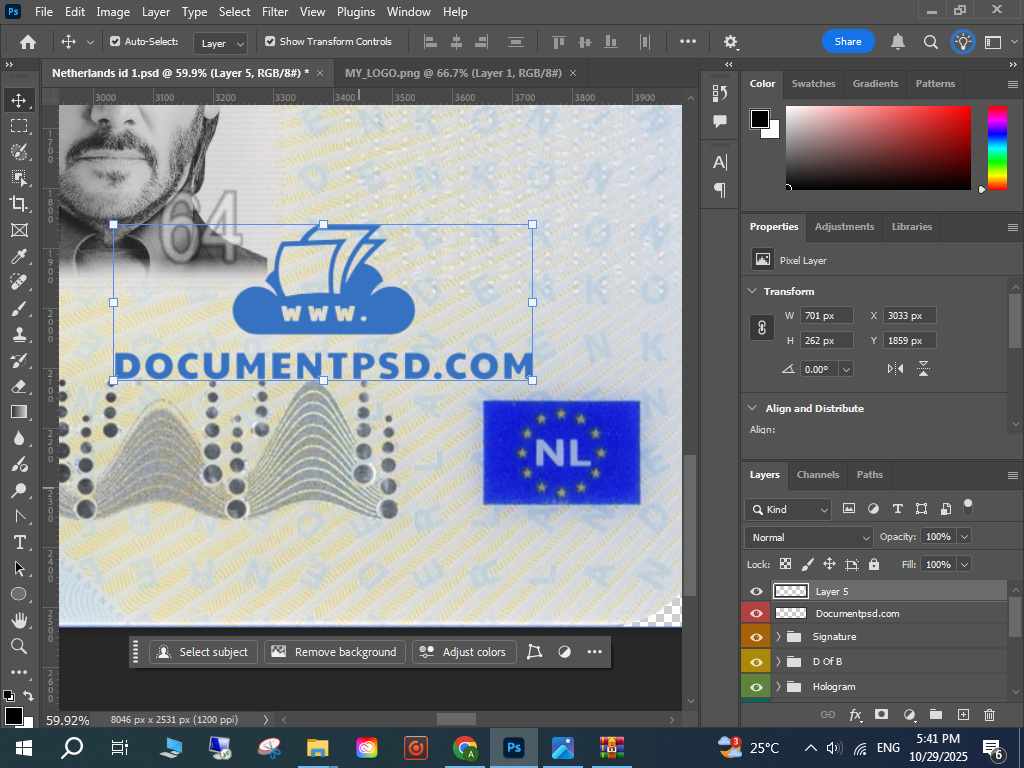Viewport: 1024px width, 768px height.
Task: Pick the Brush tool
Action: [19, 309]
